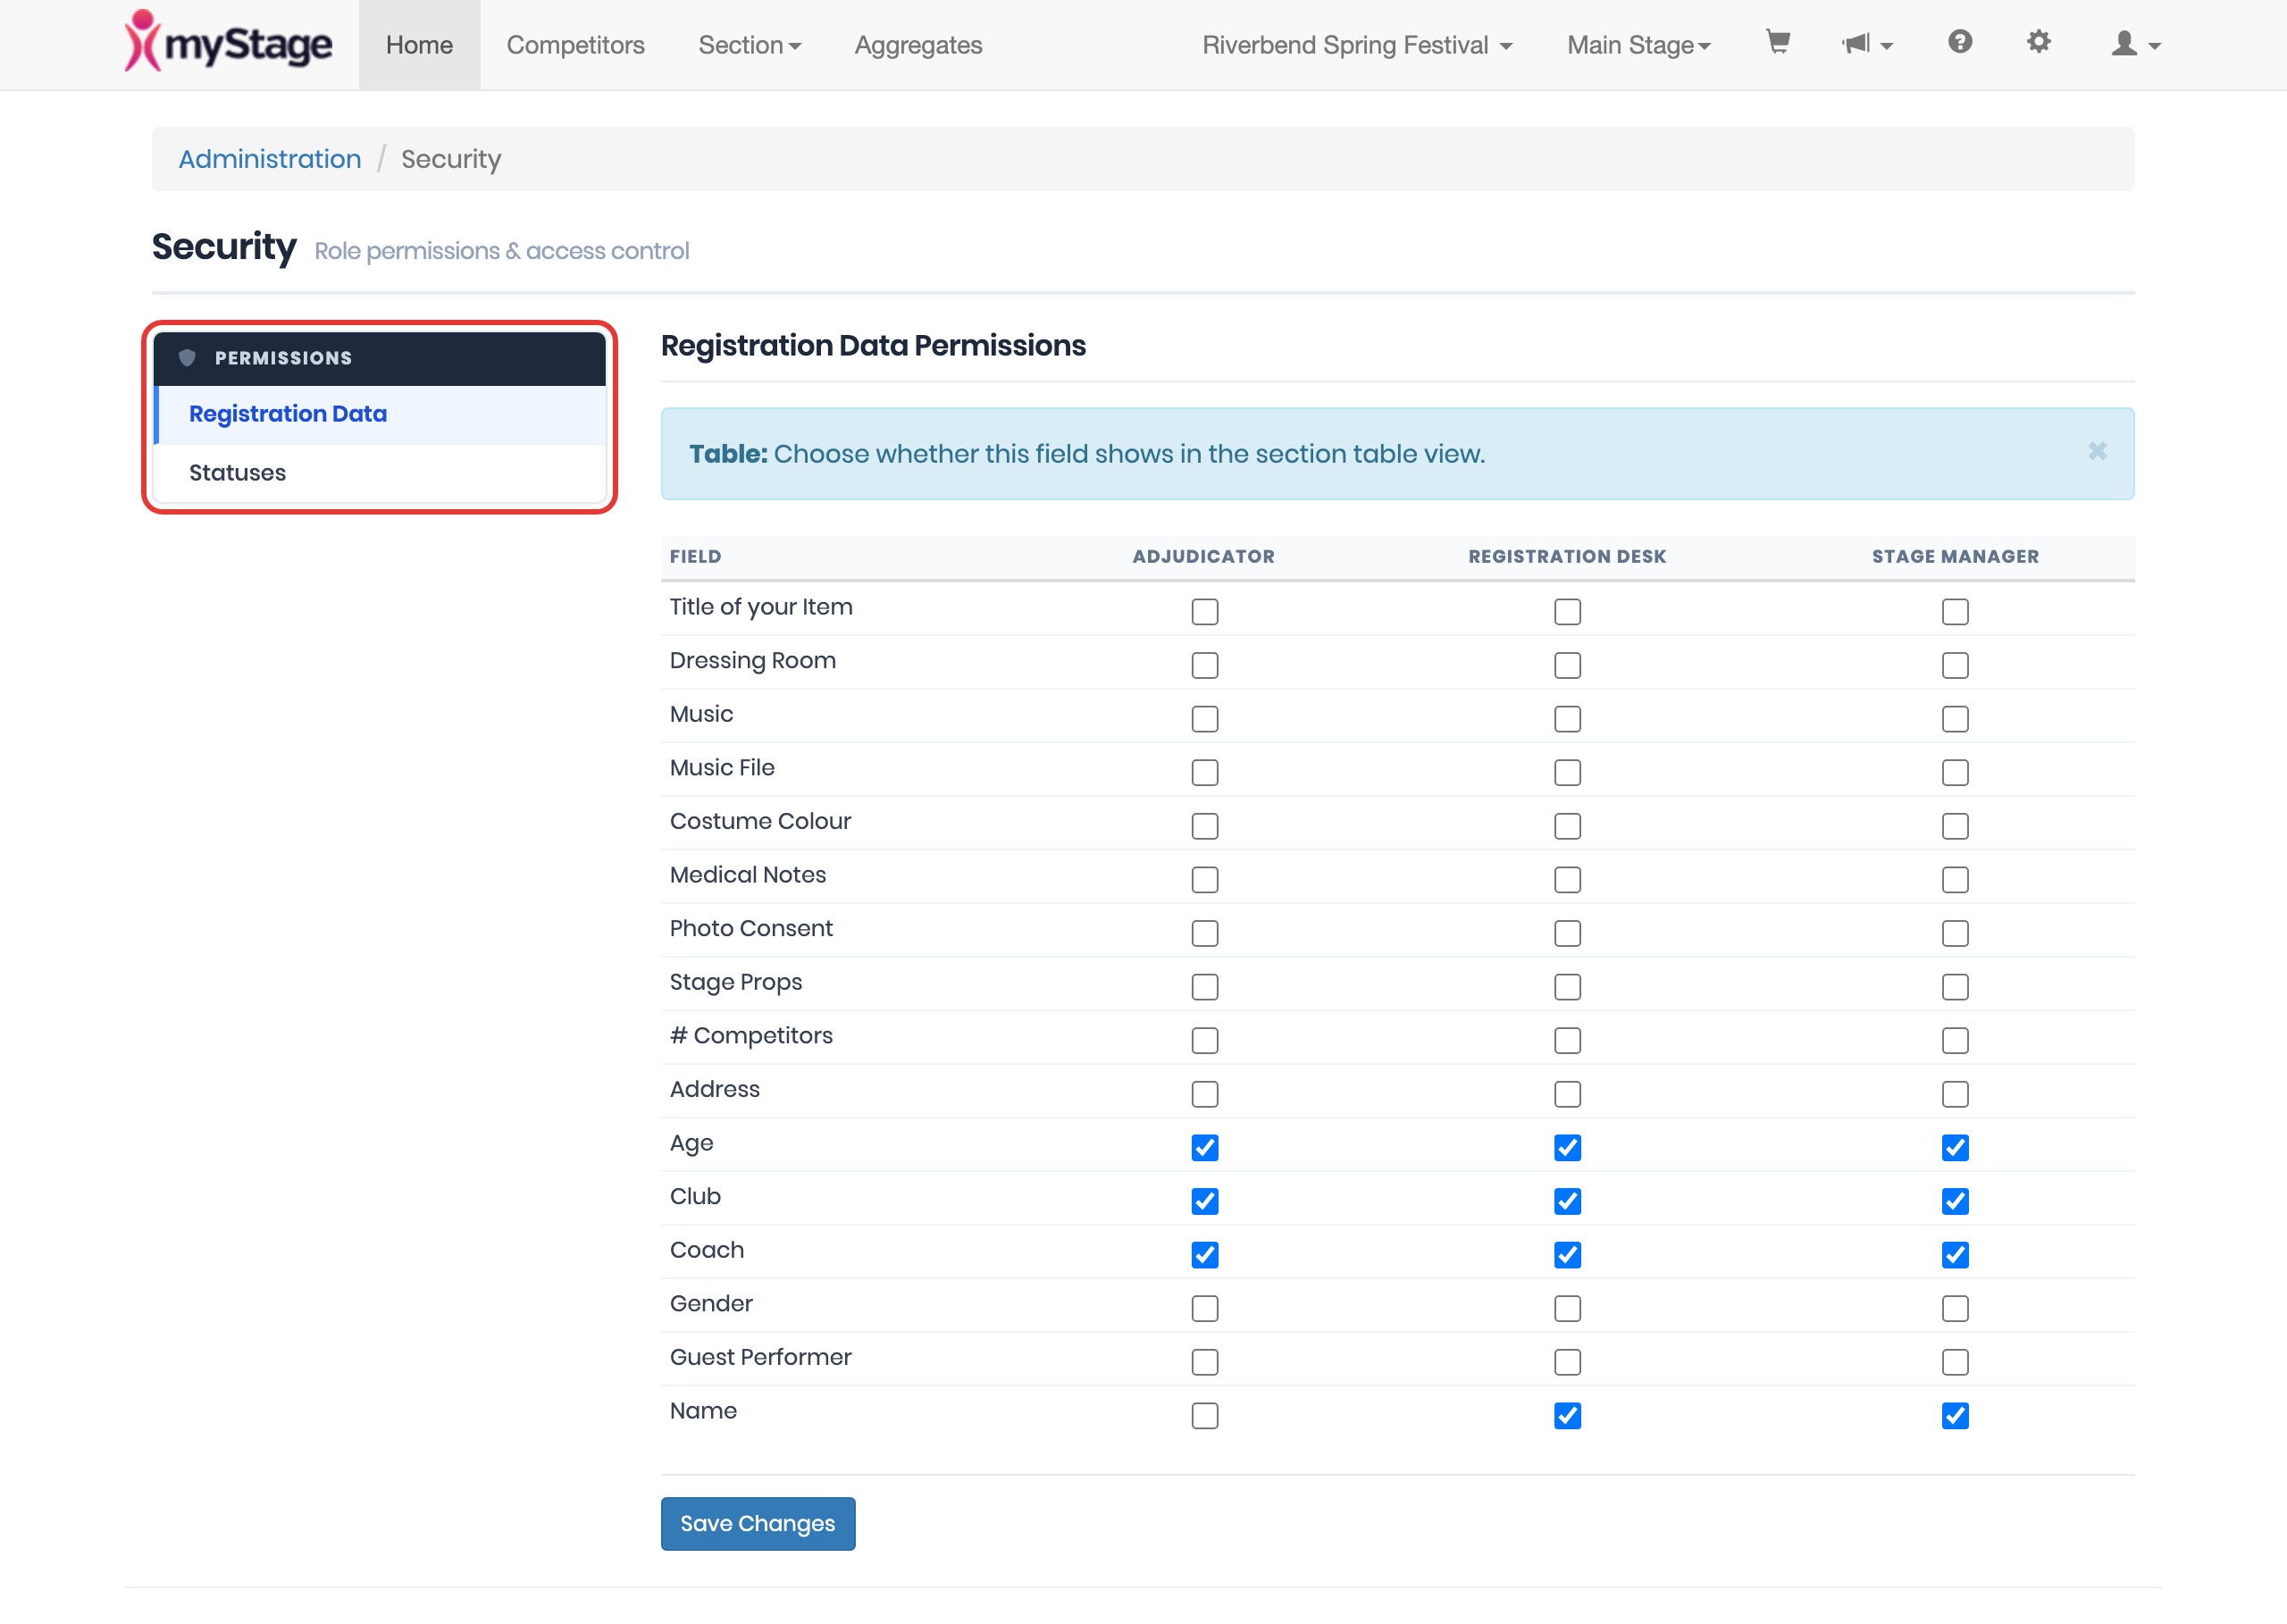
Task: Select Statuses in the permissions sidebar
Action: tap(380, 472)
